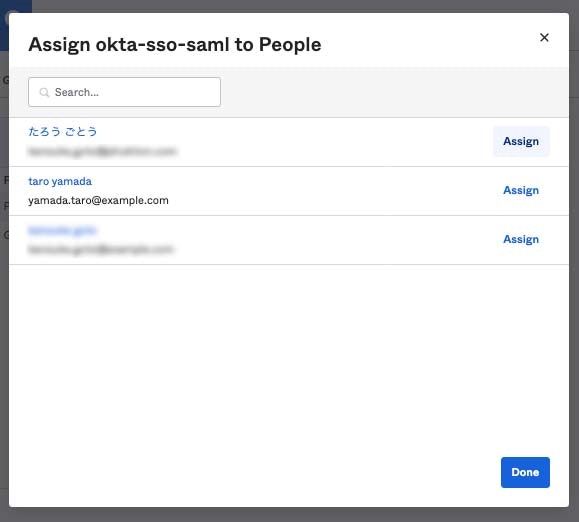Screen dimensions: 579x522
Task: Click the Done button
Action: [525, 472]
